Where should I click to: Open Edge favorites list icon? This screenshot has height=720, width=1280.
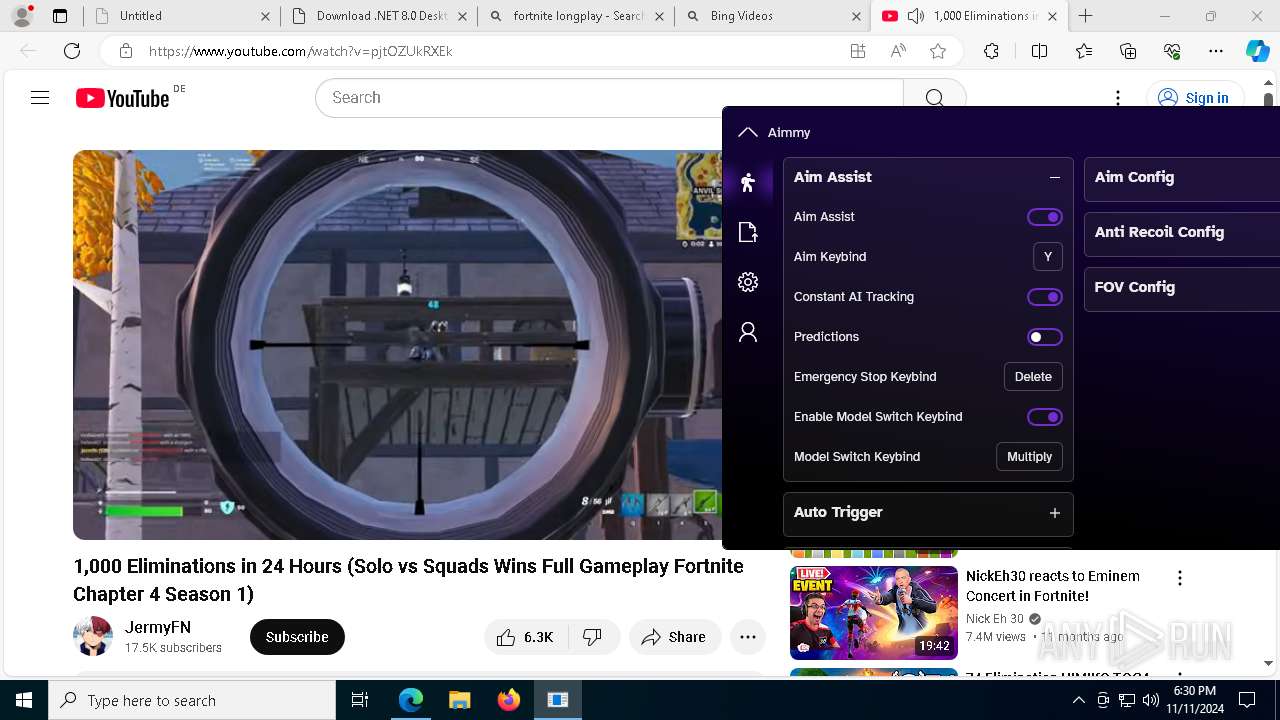pyautogui.click(x=1084, y=51)
